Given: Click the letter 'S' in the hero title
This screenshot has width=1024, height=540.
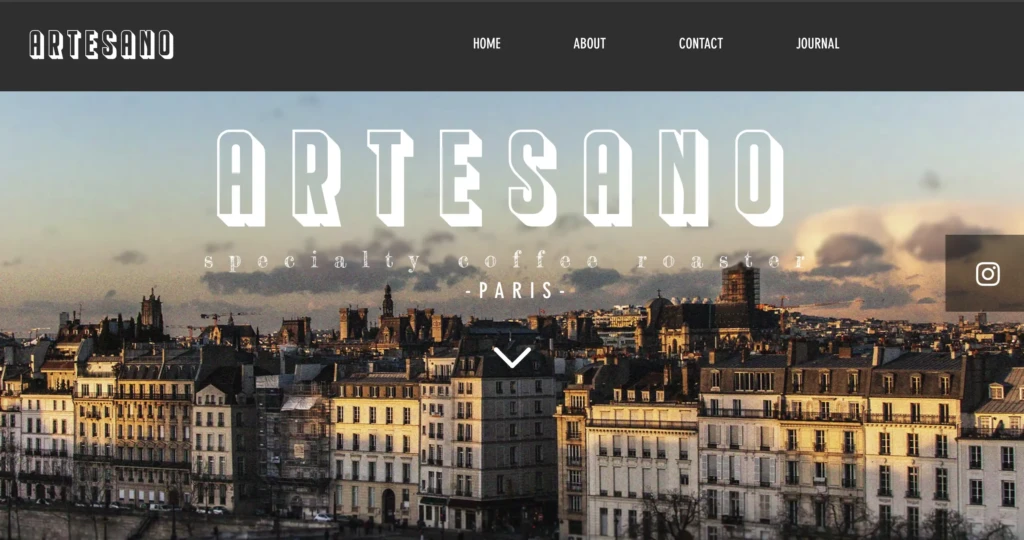Looking at the screenshot, I should coord(533,178).
